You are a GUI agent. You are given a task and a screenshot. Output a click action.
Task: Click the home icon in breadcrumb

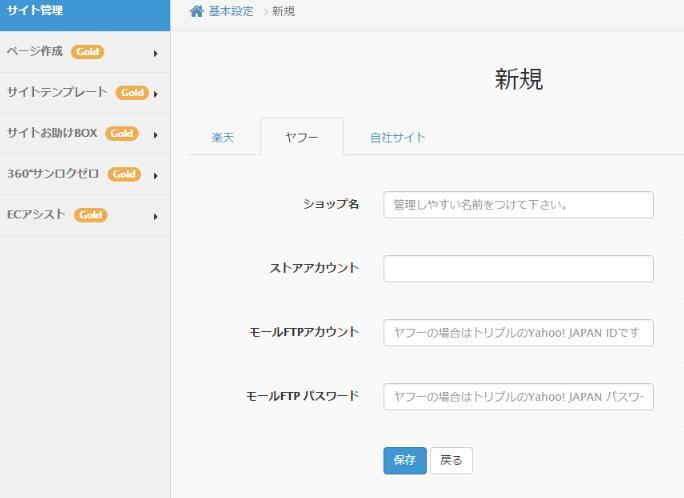[196, 11]
